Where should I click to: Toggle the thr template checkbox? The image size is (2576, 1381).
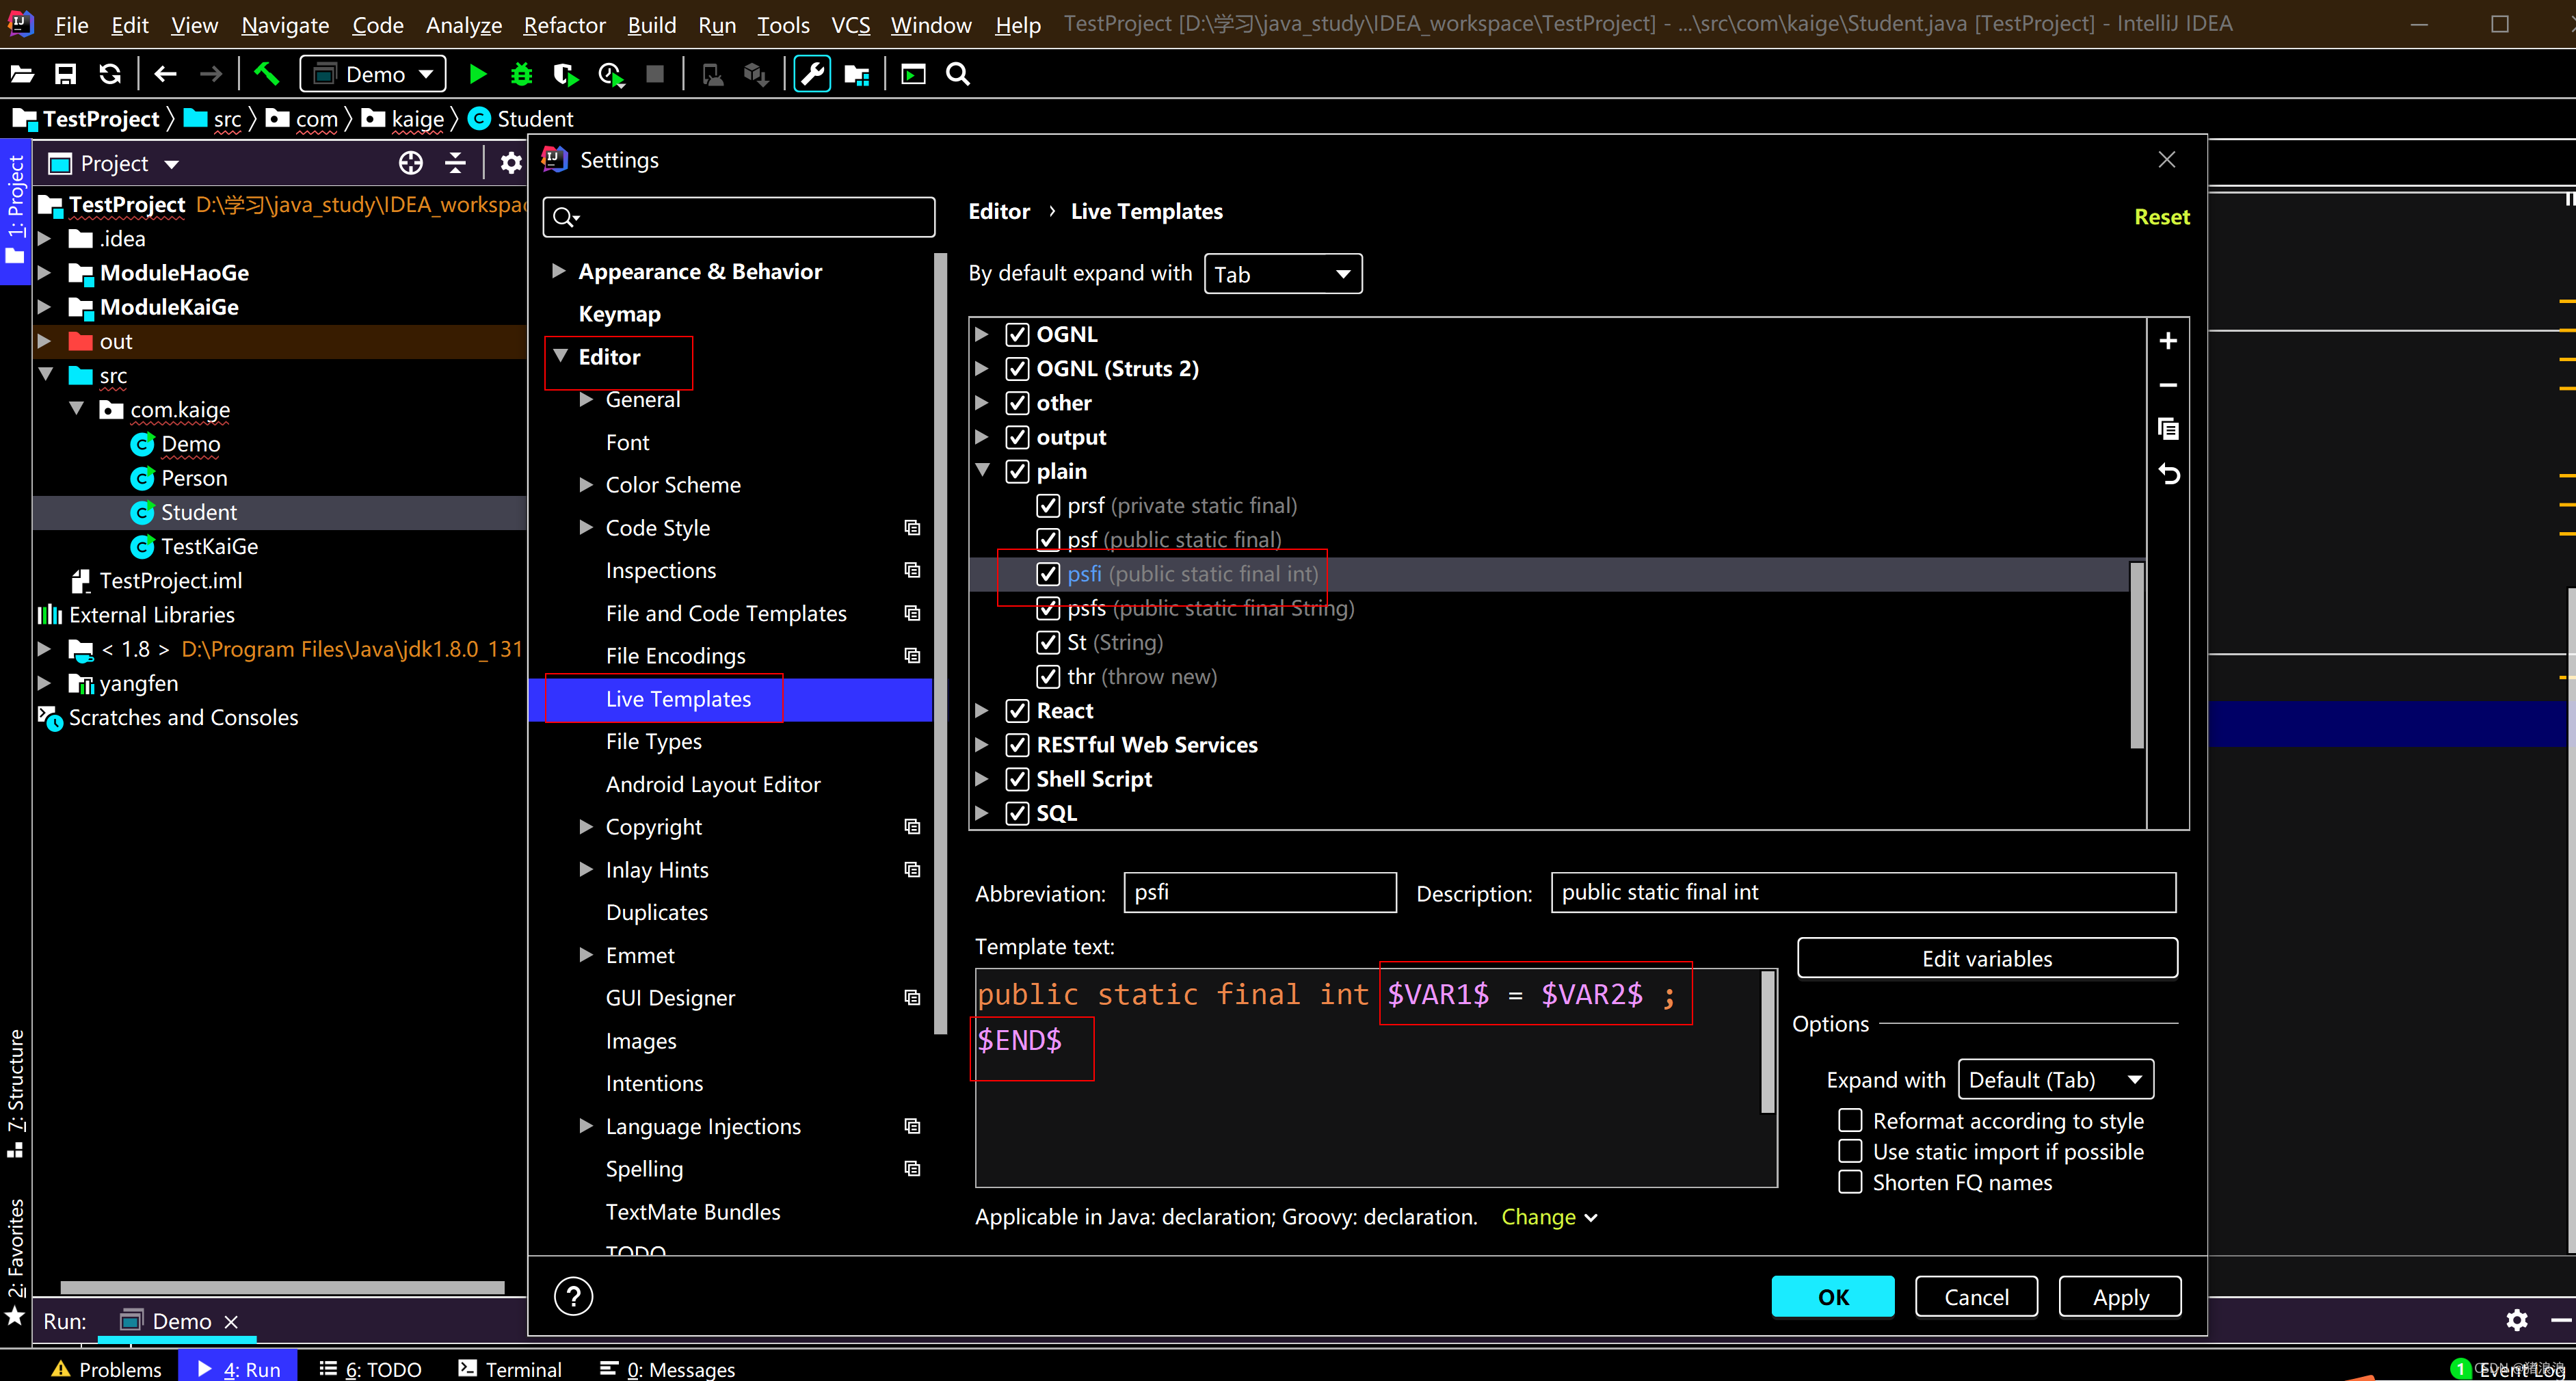pyautogui.click(x=1048, y=676)
